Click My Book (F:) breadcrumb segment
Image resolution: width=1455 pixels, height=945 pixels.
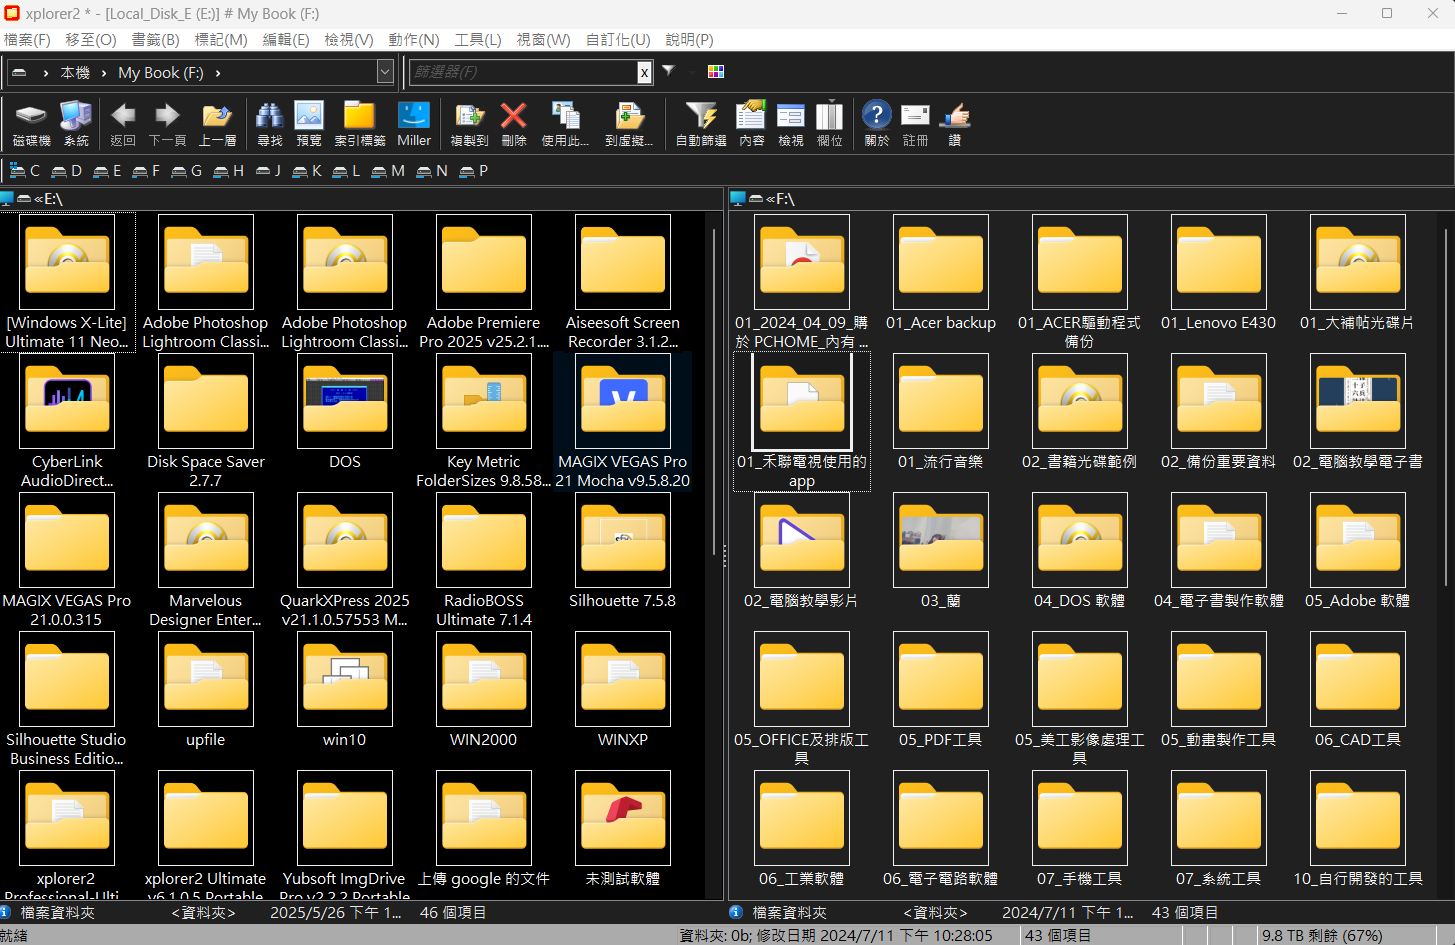161,73
